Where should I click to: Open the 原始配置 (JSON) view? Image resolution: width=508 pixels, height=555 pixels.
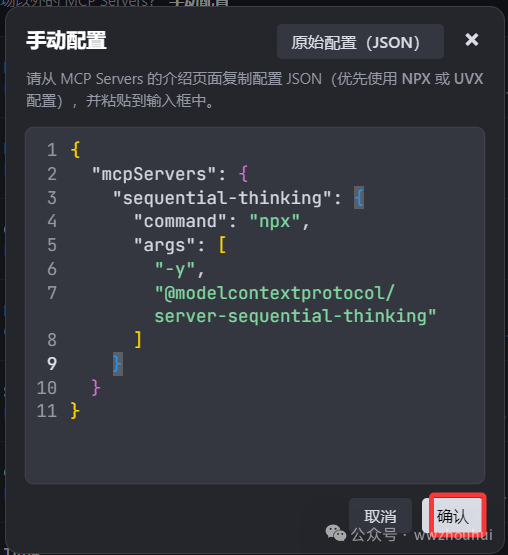pyautogui.click(x=360, y=42)
